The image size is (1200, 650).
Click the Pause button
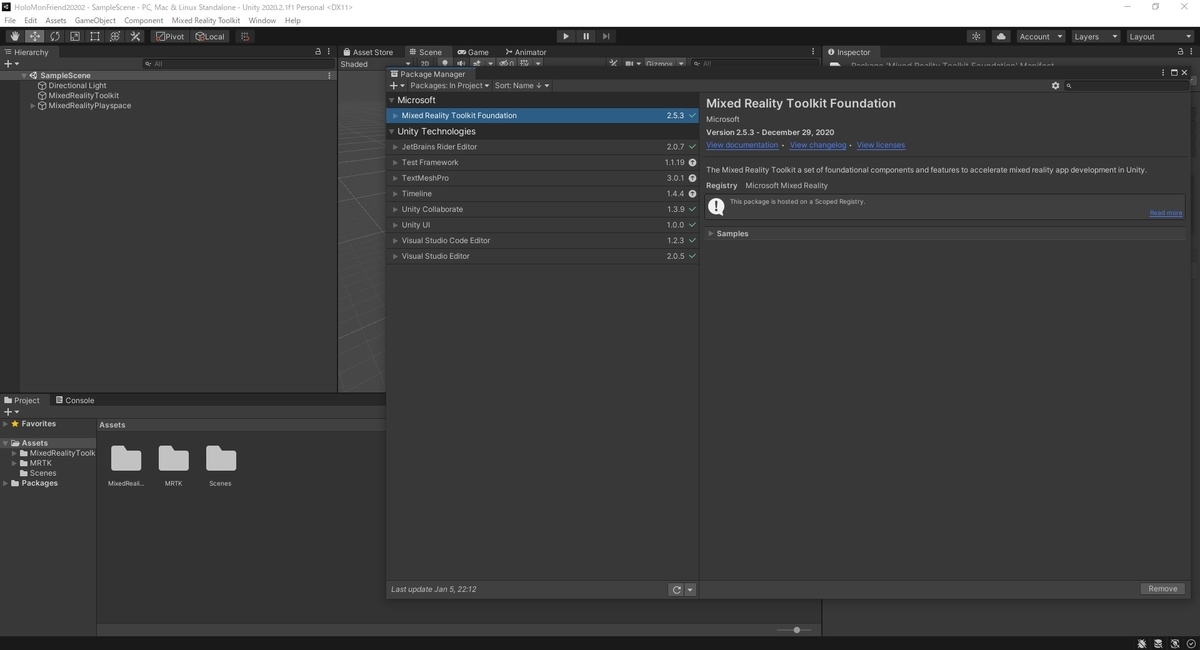[586, 36]
